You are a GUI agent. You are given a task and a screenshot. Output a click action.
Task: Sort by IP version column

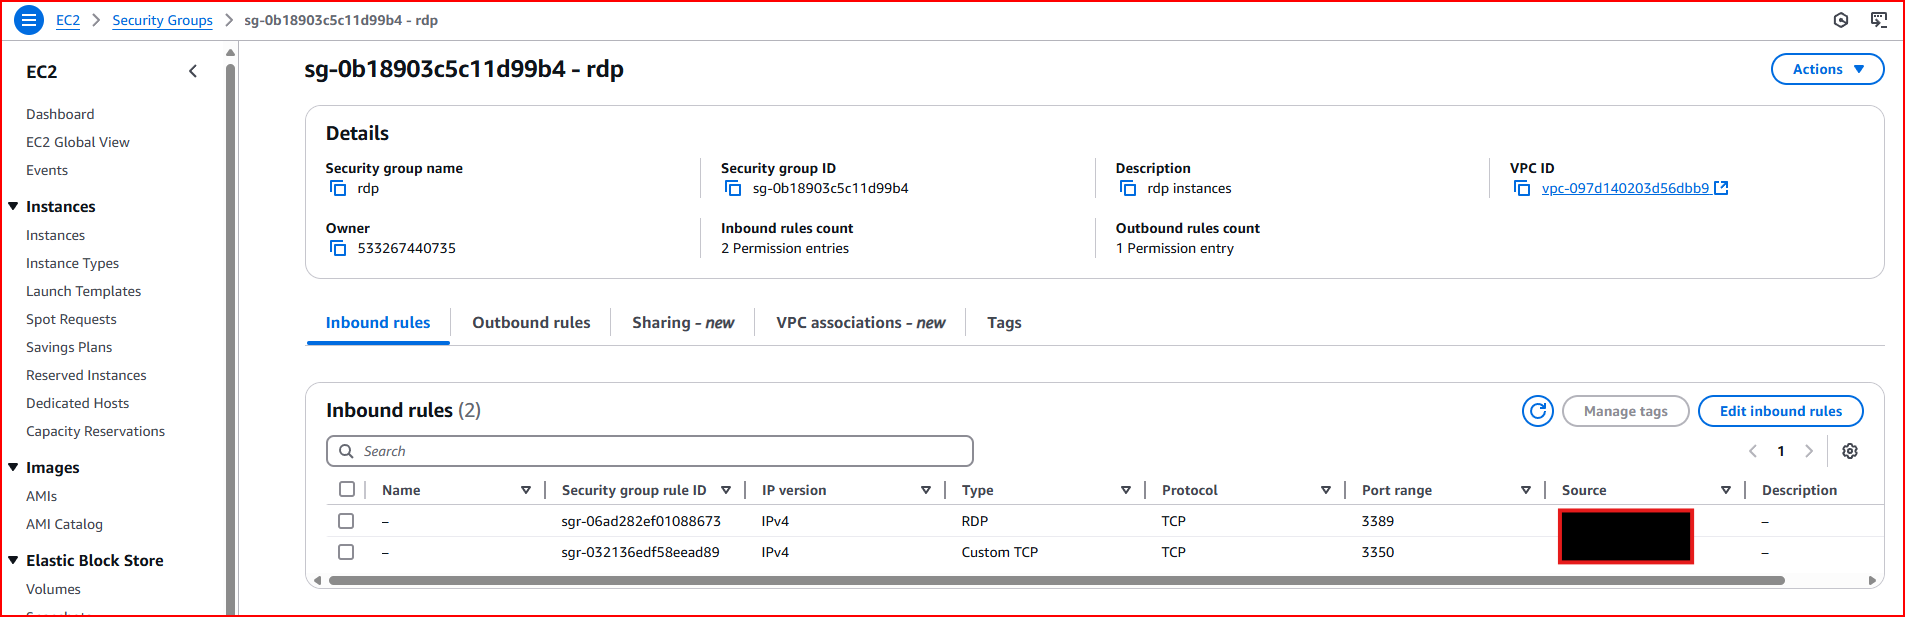[x=926, y=490]
